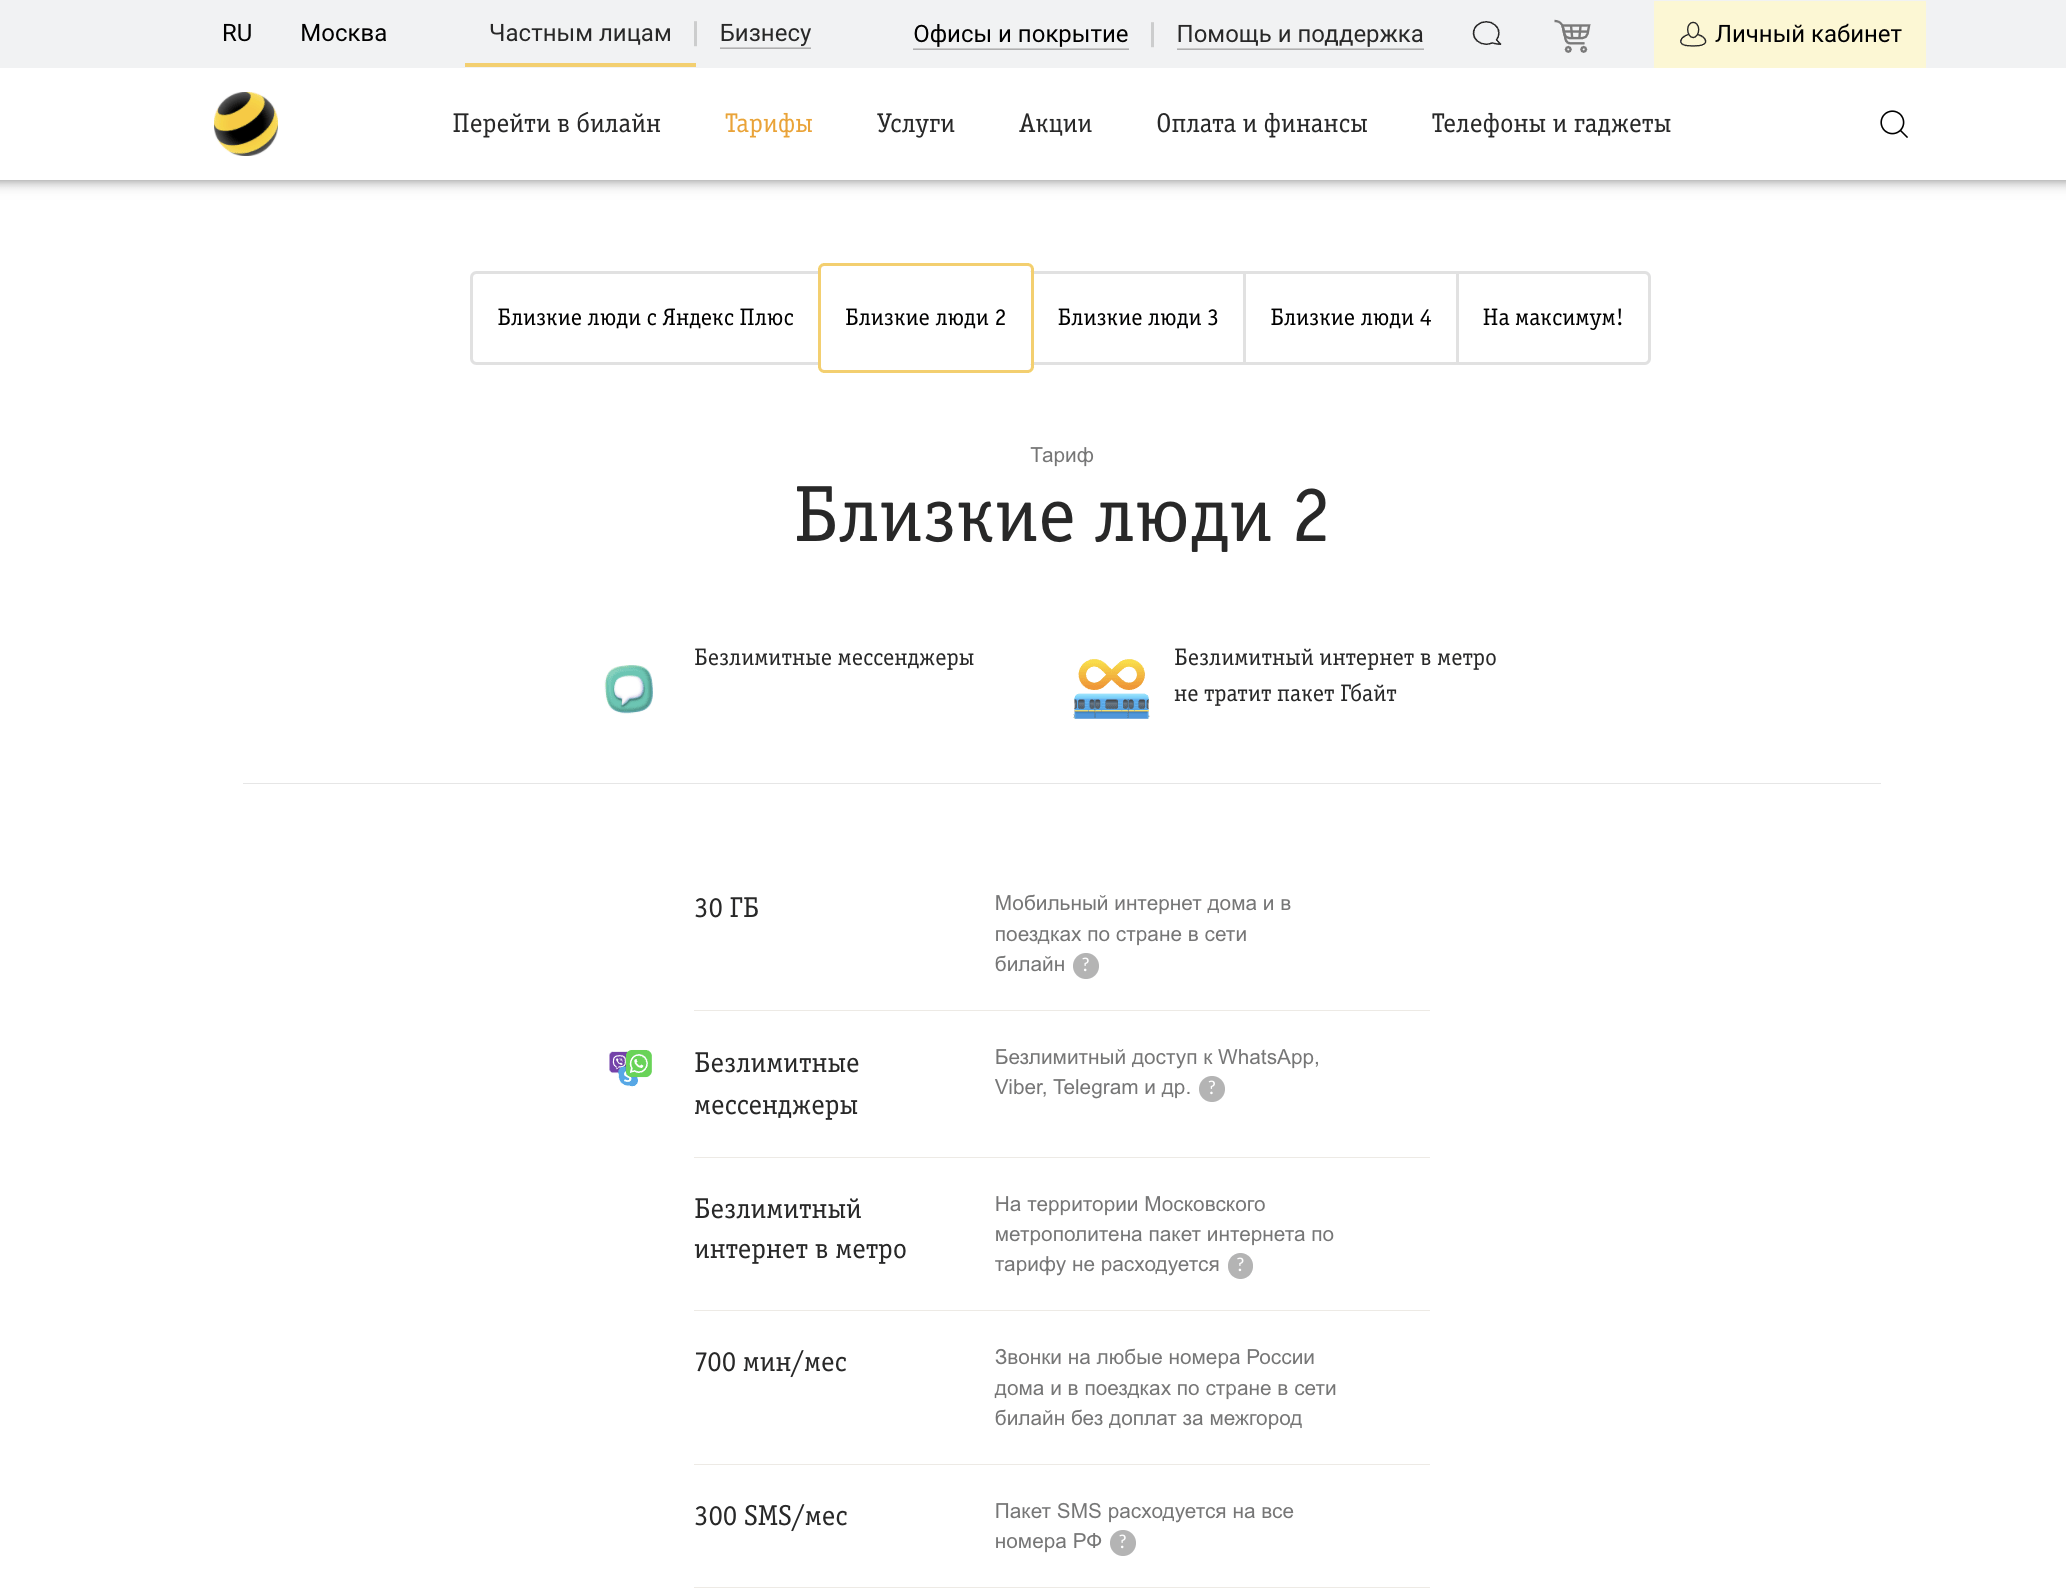Open the search magnifier in the main navigation

tap(1893, 123)
